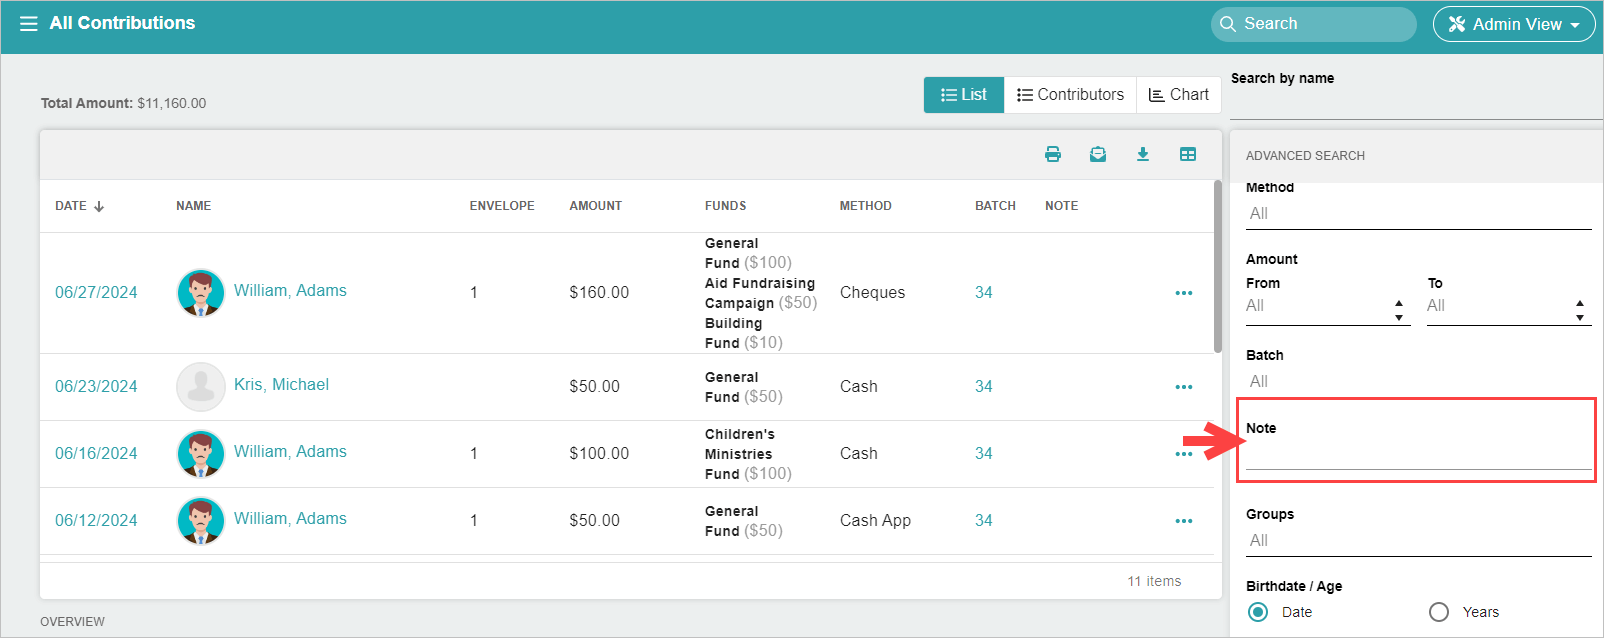Click the Amount To stepper arrows
Image resolution: width=1604 pixels, height=638 pixels.
click(1580, 310)
